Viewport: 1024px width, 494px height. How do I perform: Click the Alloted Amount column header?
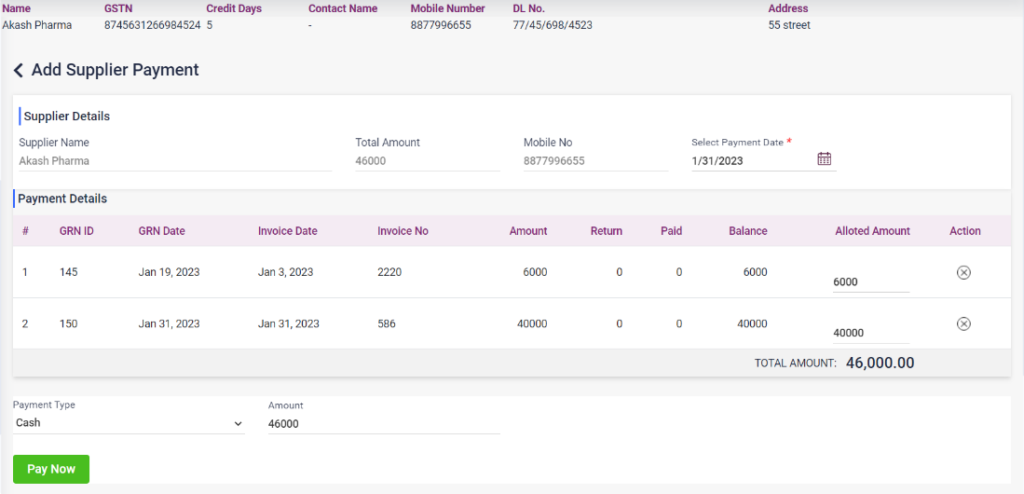pos(872,231)
